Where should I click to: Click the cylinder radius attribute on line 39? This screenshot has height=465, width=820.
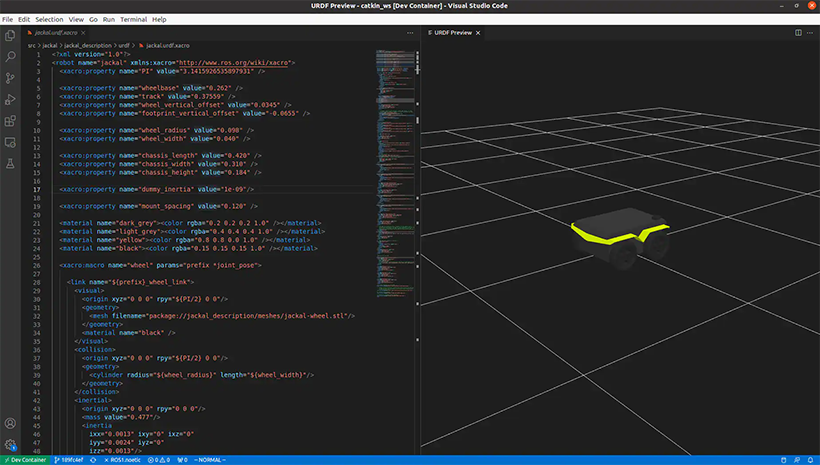pos(171,375)
